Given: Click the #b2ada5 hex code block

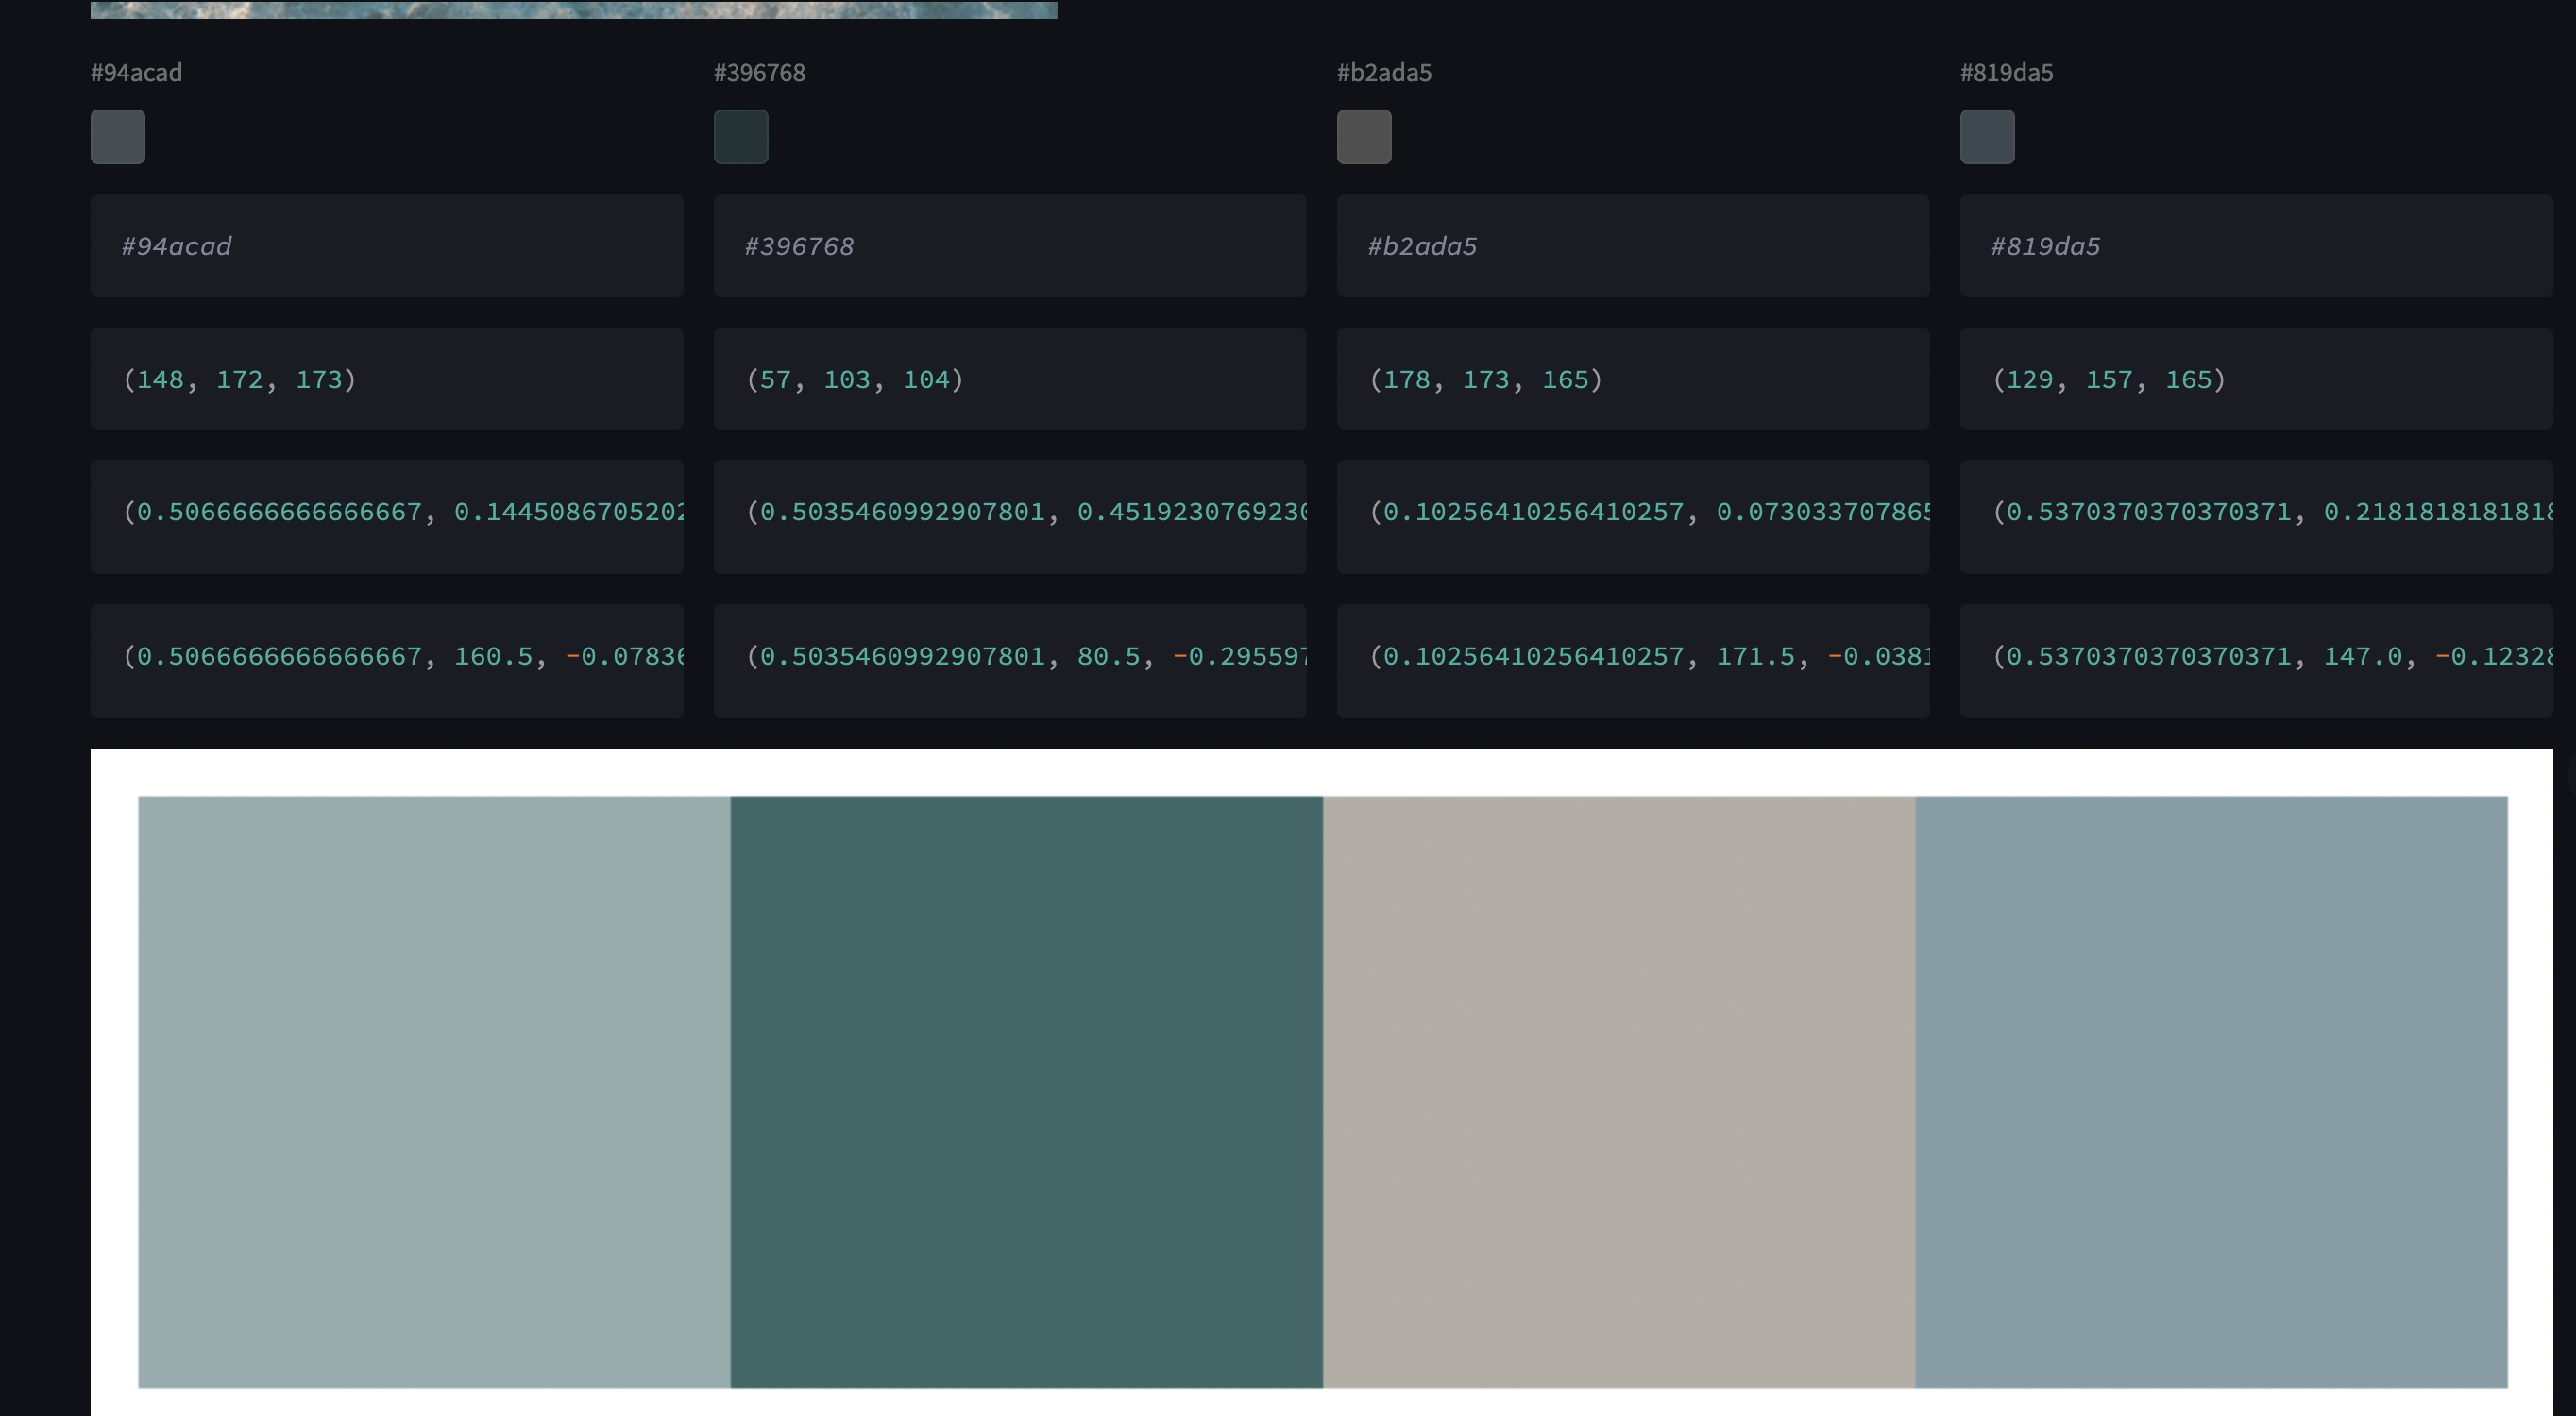Looking at the screenshot, I should tap(1633, 246).
